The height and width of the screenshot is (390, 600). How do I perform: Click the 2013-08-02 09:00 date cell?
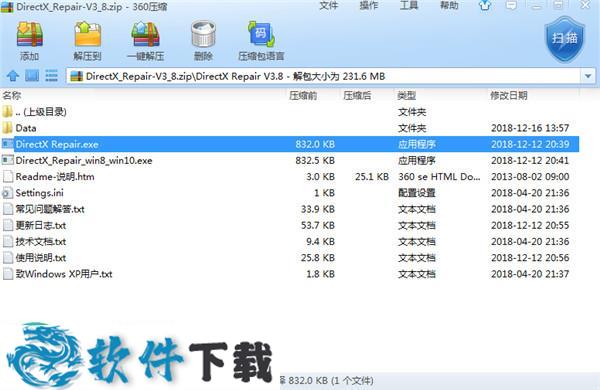click(x=530, y=176)
